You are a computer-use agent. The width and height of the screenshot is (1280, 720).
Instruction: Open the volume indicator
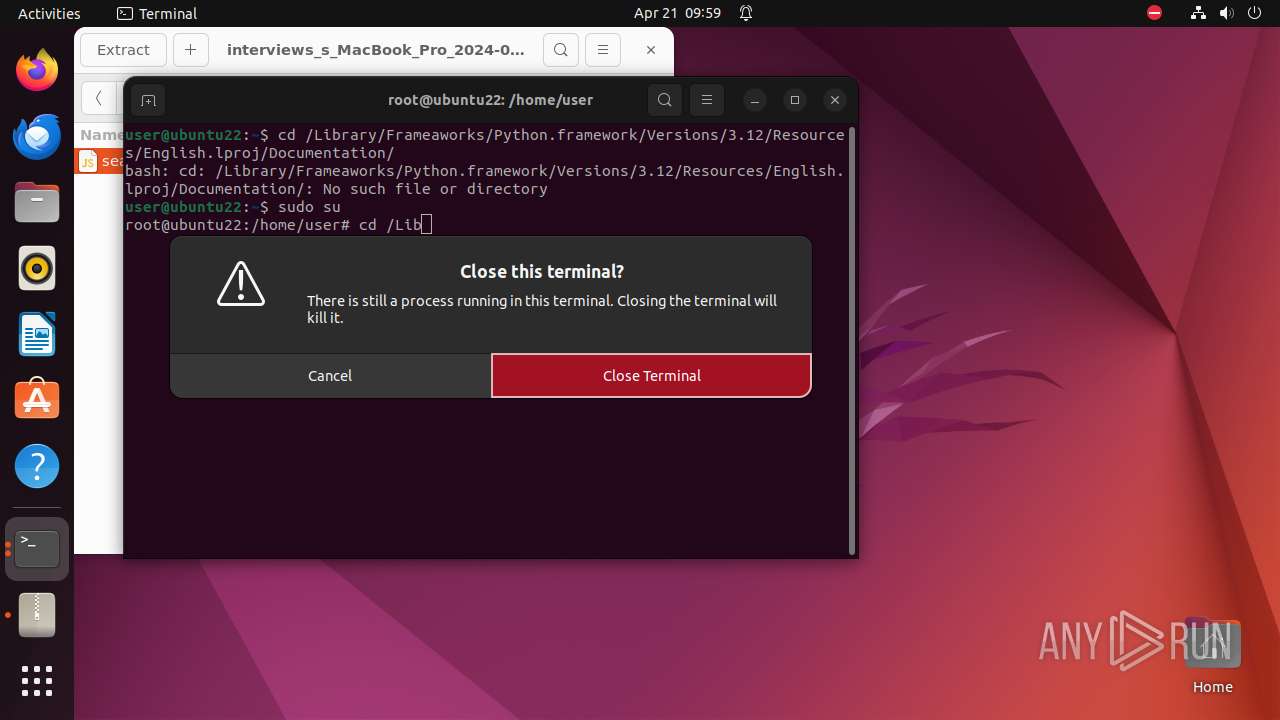point(1226,13)
